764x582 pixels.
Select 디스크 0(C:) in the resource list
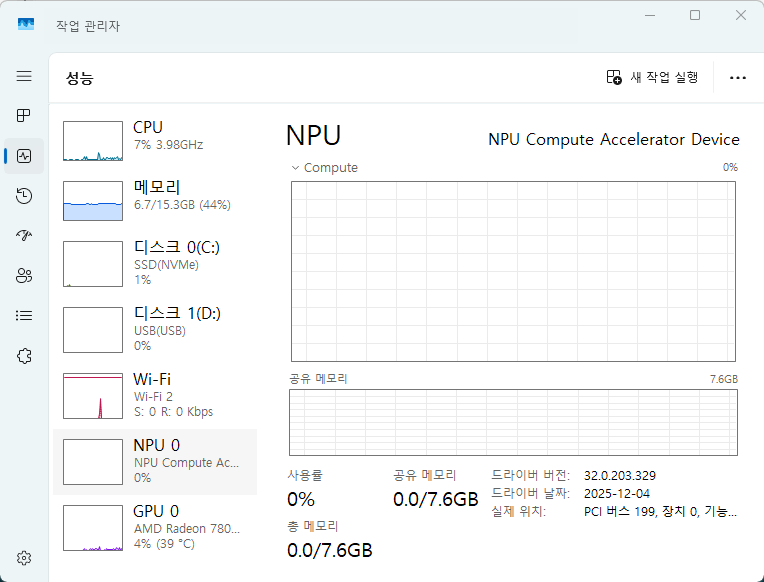(x=155, y=263)
